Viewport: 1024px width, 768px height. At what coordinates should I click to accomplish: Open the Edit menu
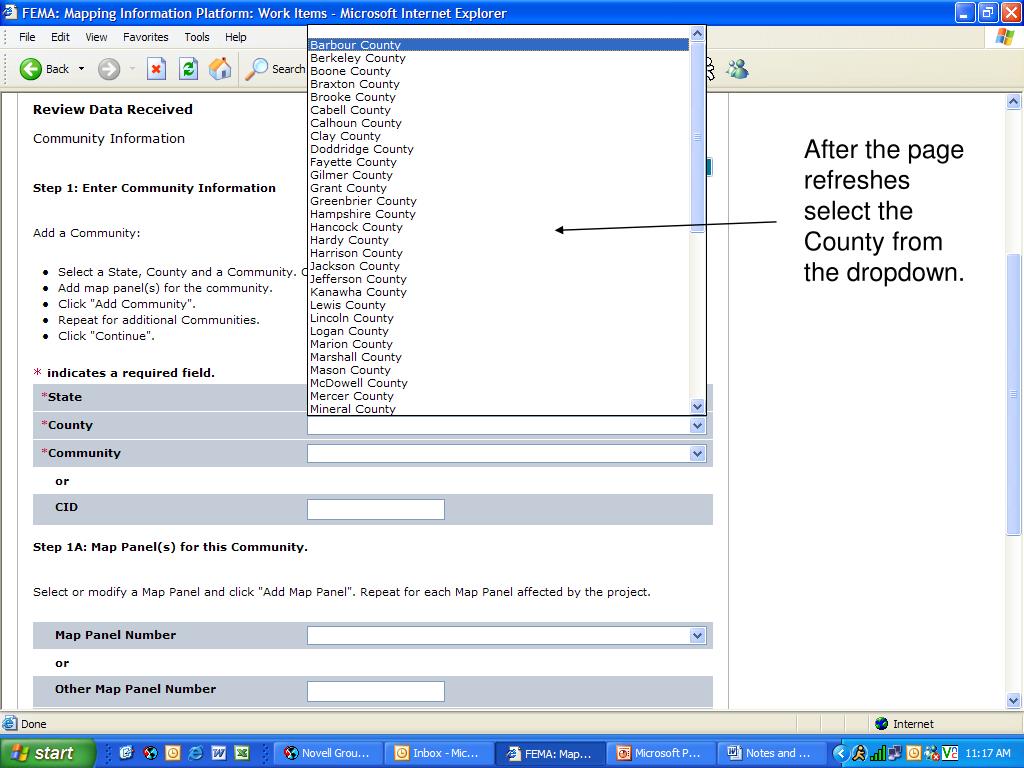60,37
